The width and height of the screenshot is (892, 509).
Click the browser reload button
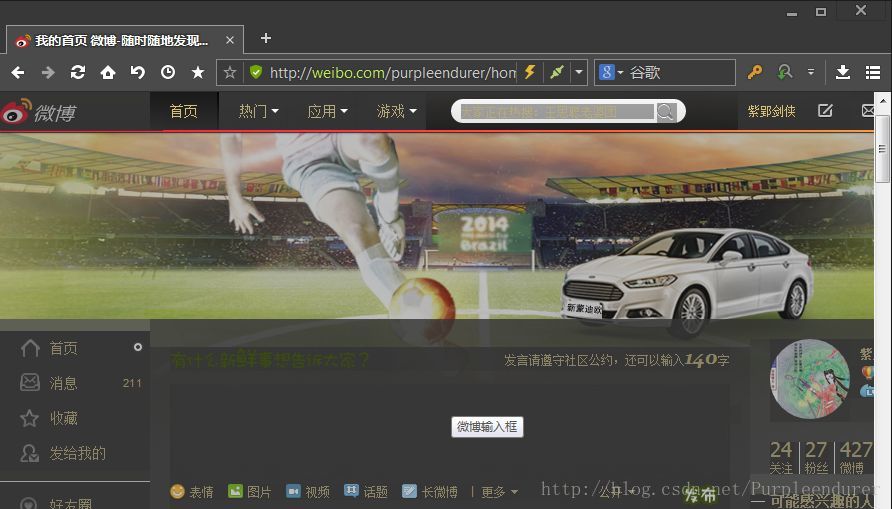77,72
